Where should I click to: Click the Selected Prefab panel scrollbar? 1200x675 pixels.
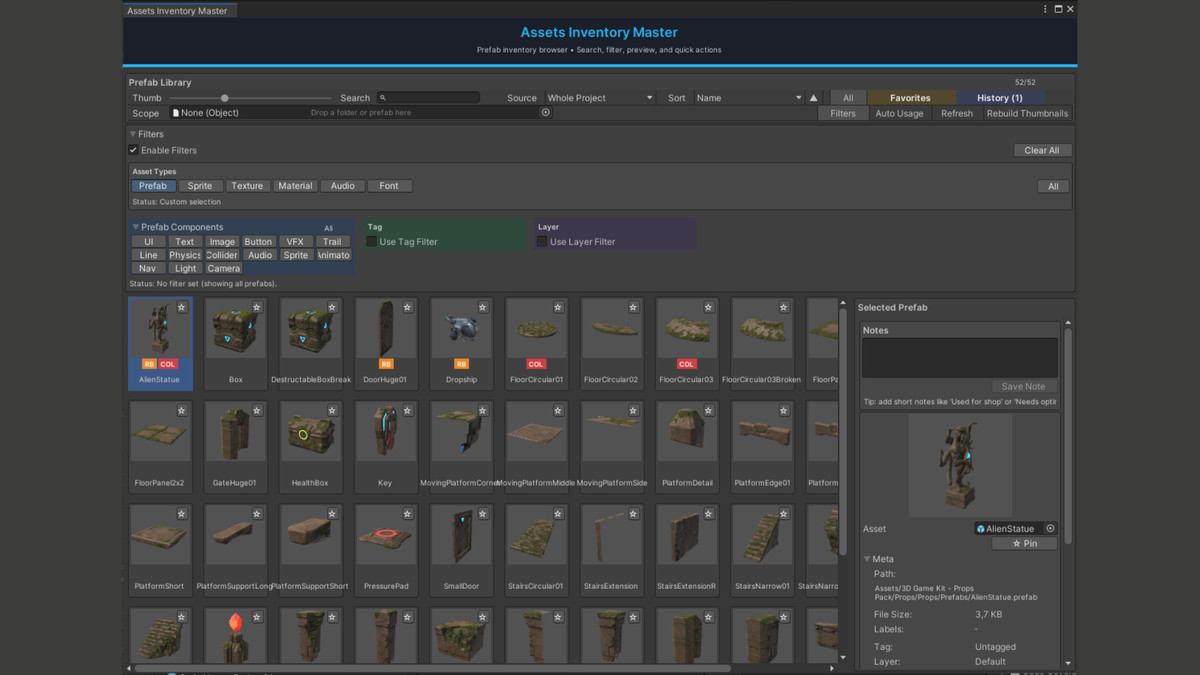[1068, 436]
